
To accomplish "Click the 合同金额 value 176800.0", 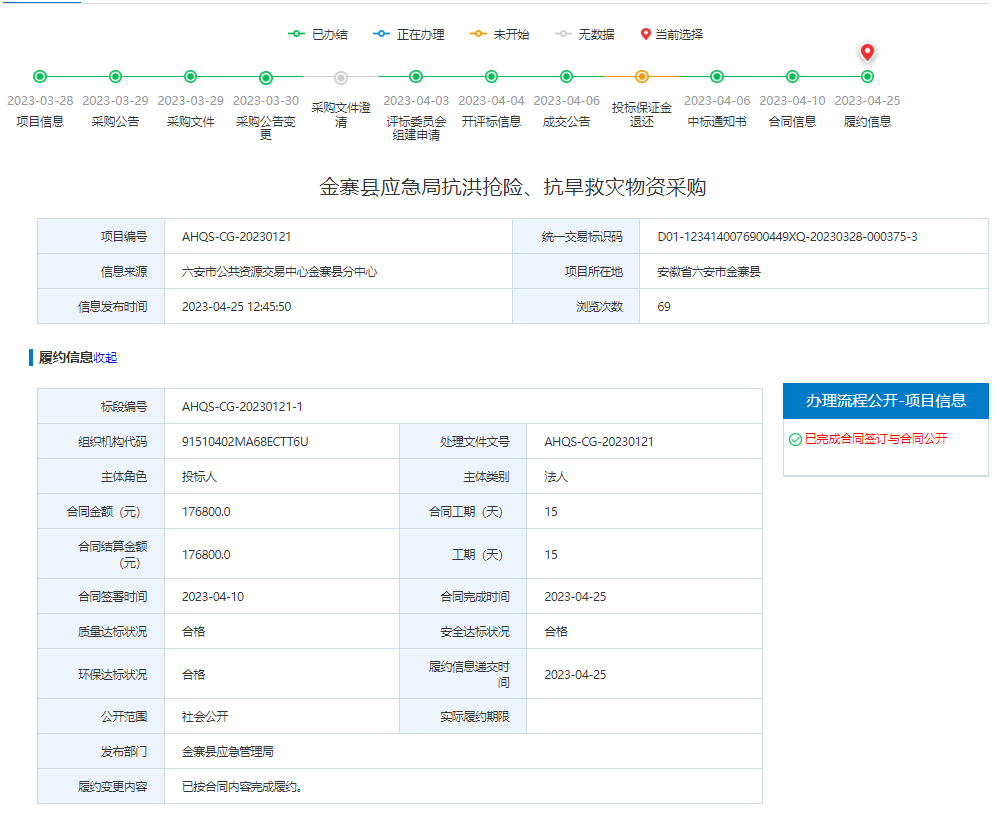I will [206, 512].
